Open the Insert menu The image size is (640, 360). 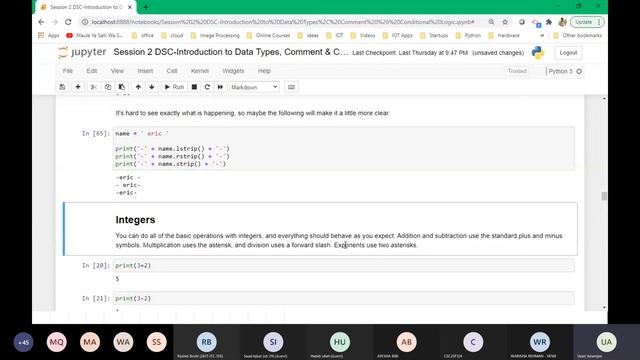click(145, 71)
